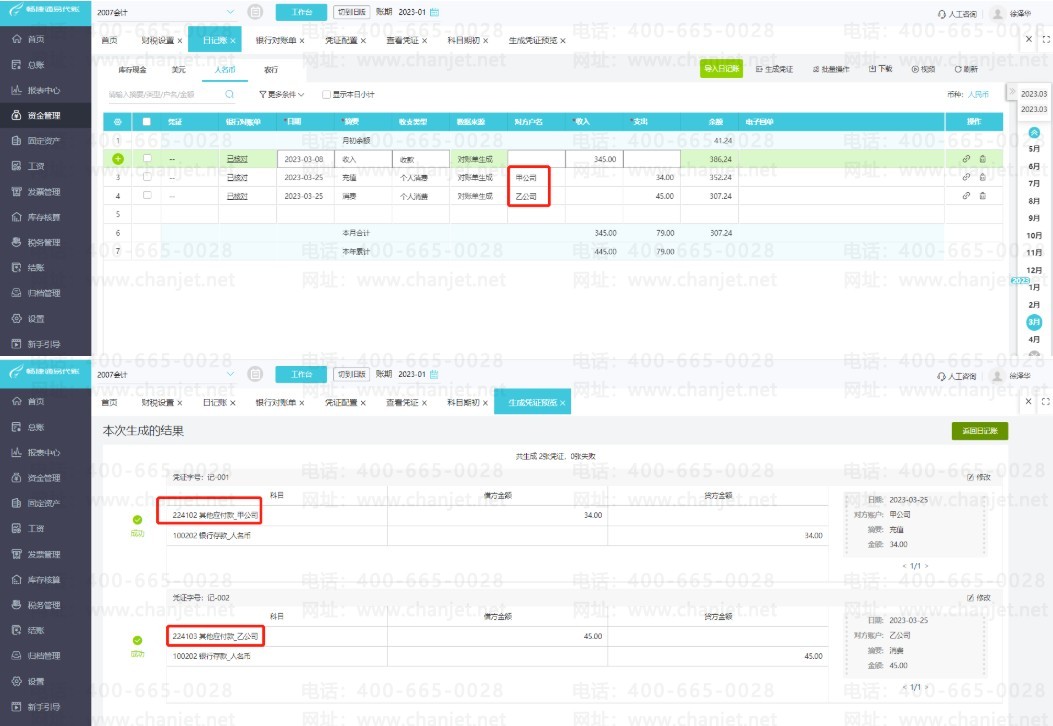Select 12月 in the month timeline

(x=1034, y=270)
